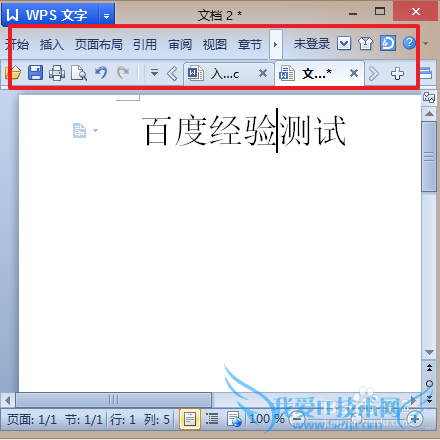Open the 章节 ribbon tab
440x440 pixels.
[250, 44]
